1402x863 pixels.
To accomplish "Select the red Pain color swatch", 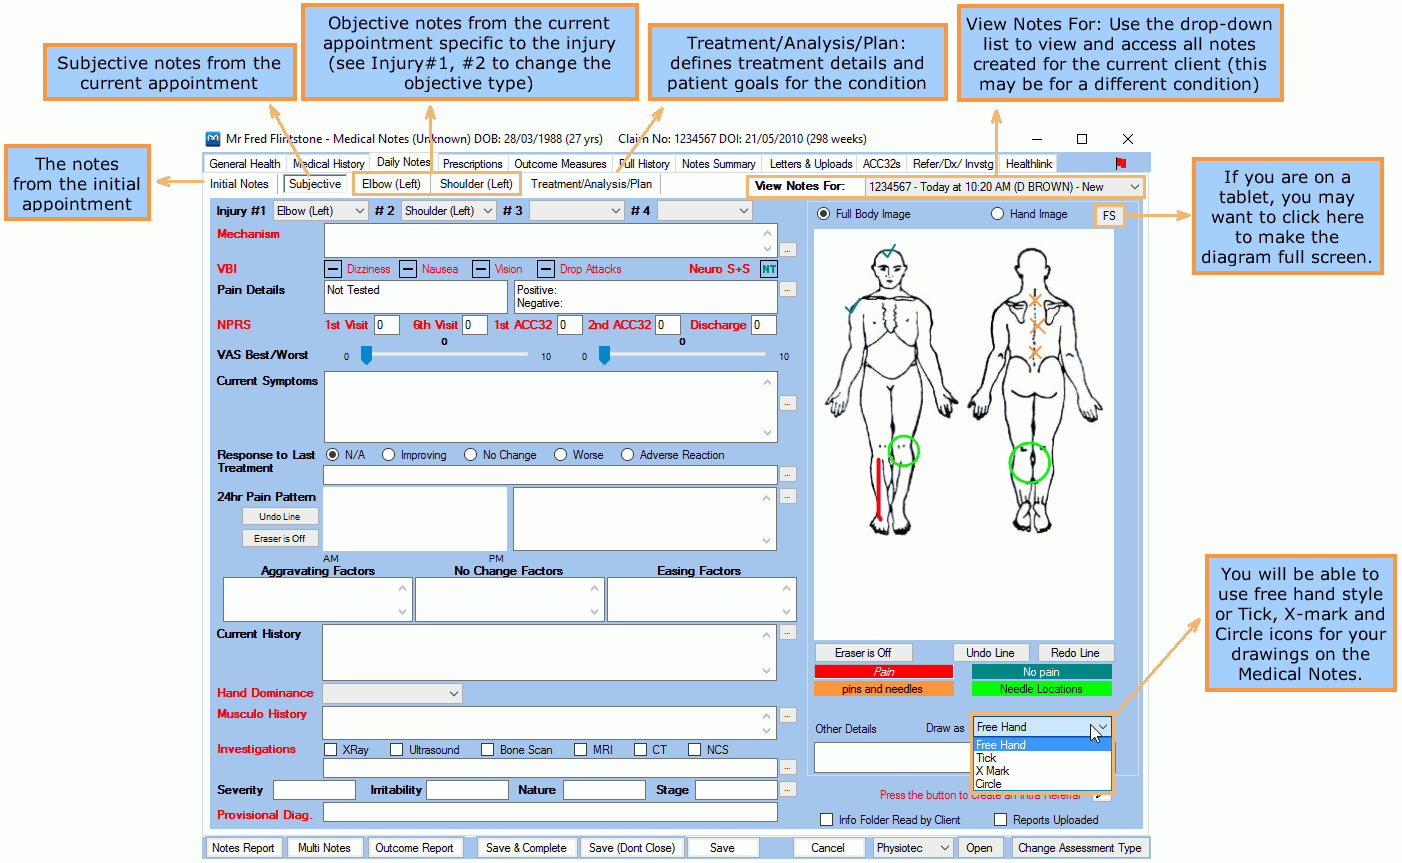I will pyautogui.click(x=883, y=672).
